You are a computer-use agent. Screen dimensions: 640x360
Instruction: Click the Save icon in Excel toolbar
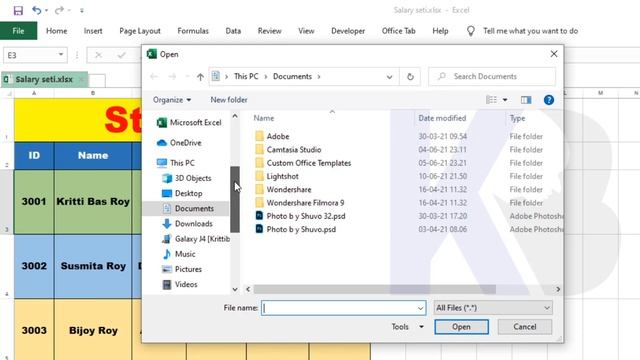[x=18, y=10]
